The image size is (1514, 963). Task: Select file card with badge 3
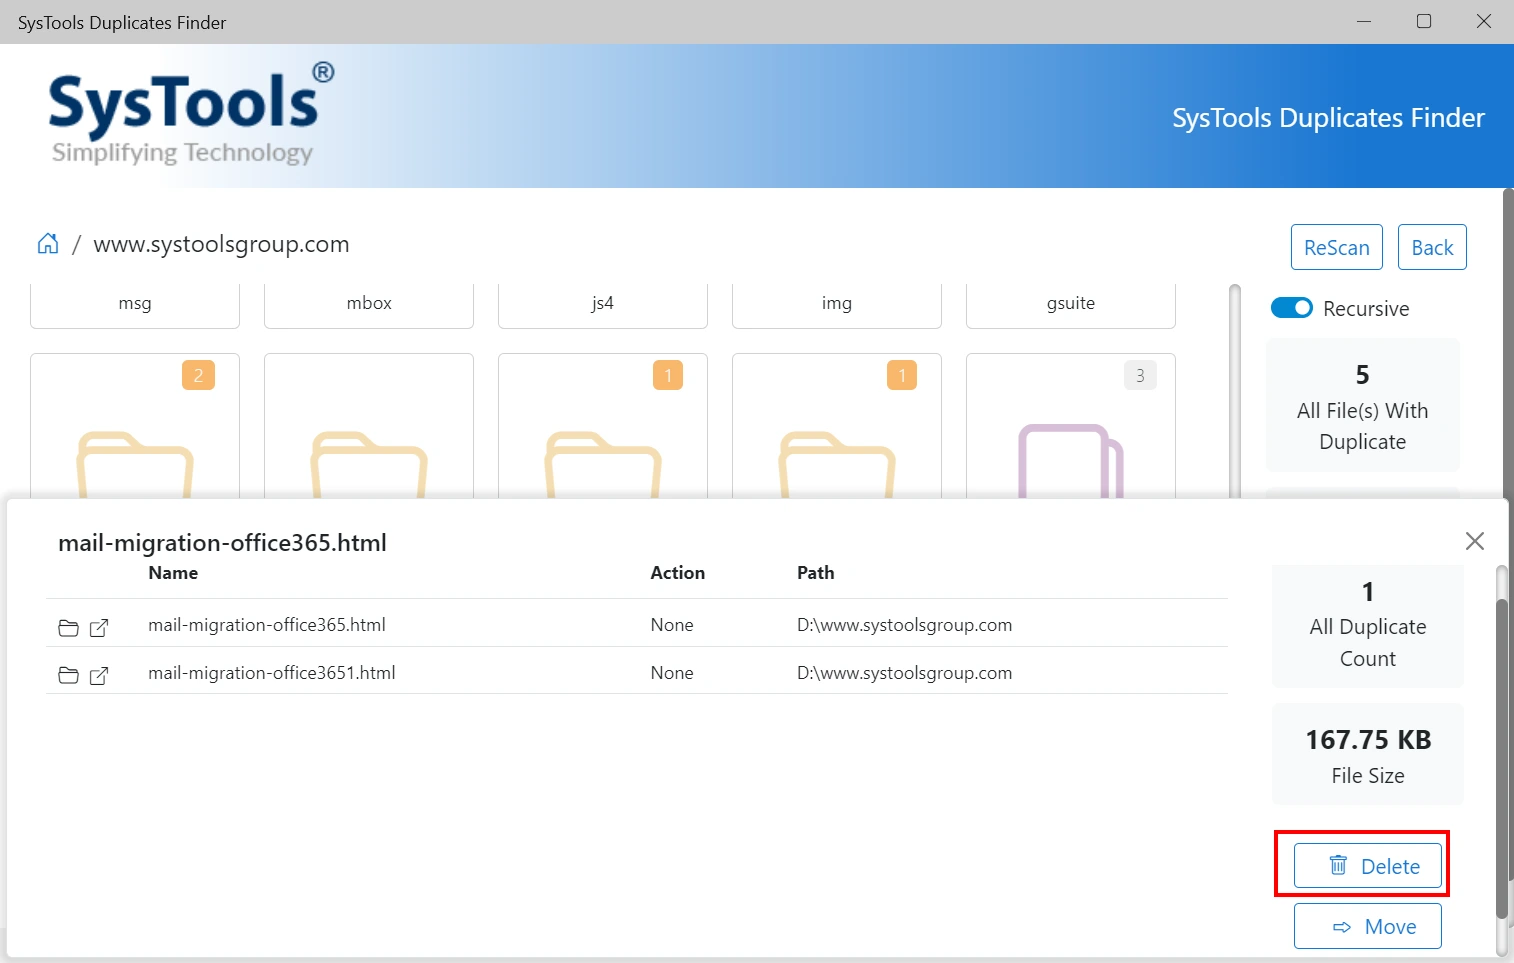[x=1071, y=426]
